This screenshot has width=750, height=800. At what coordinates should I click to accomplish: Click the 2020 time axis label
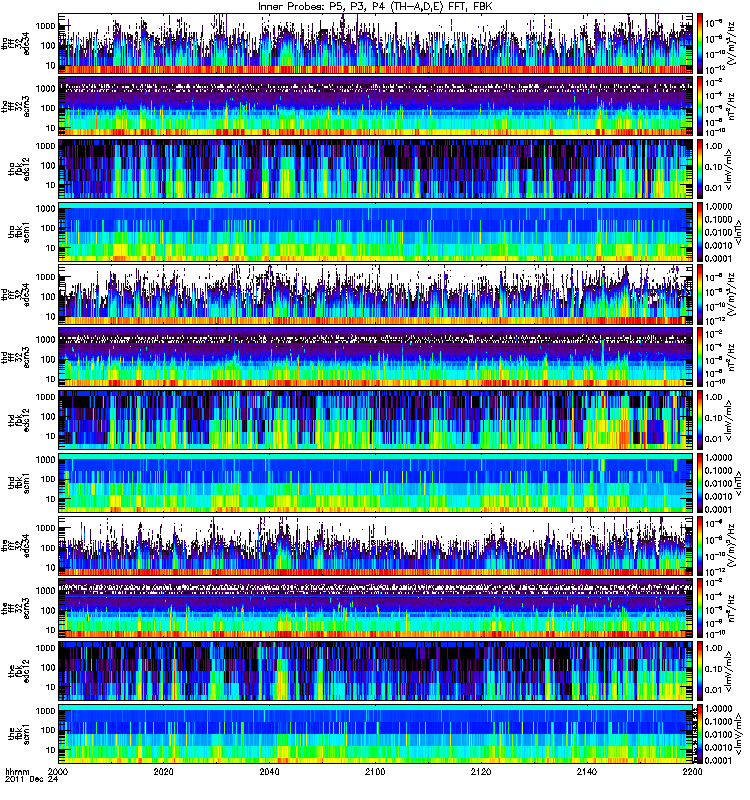[x=163, y=772]
